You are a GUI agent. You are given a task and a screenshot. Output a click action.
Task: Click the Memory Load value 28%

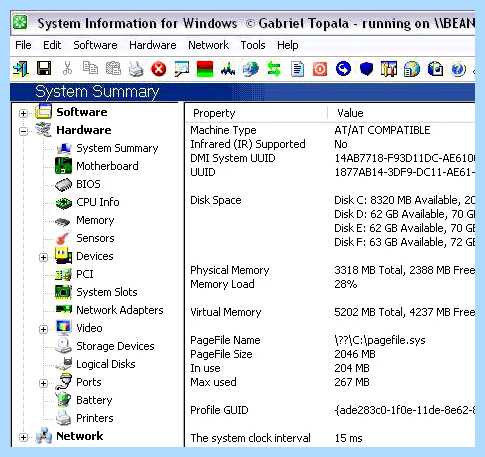(x=346, y=284)
